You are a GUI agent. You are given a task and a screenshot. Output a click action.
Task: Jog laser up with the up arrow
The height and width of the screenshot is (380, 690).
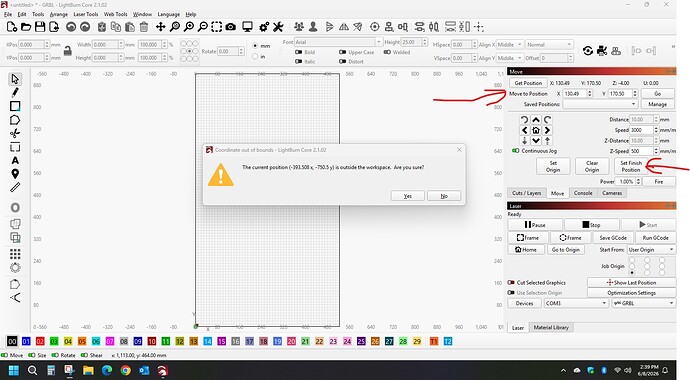point(536,120)
